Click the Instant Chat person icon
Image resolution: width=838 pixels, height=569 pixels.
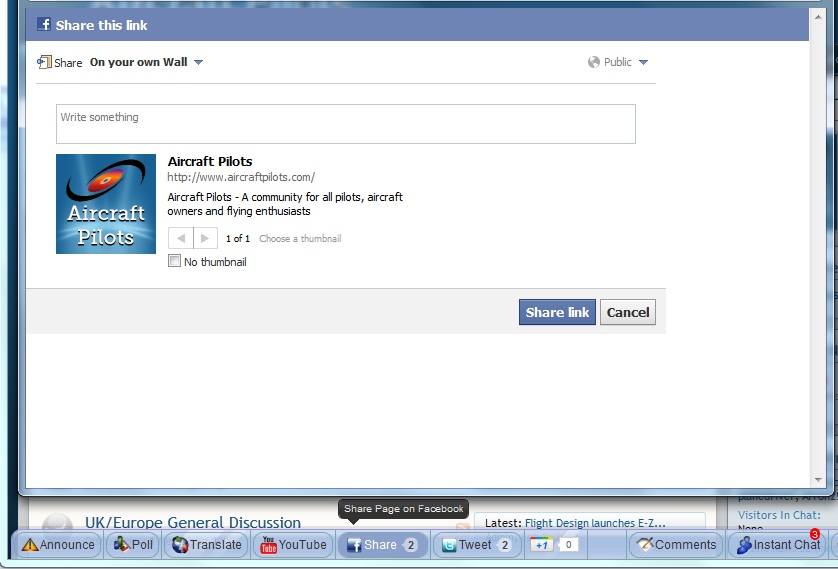pos(744,545)
